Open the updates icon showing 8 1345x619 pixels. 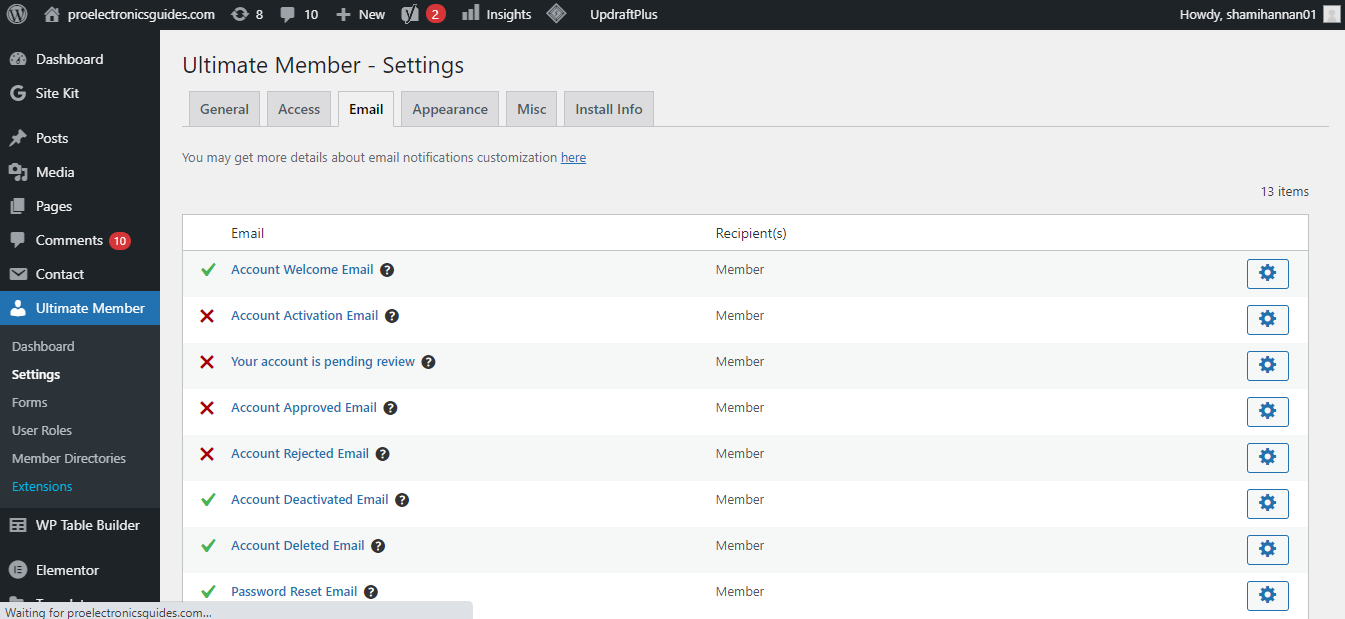pos(247,14)
